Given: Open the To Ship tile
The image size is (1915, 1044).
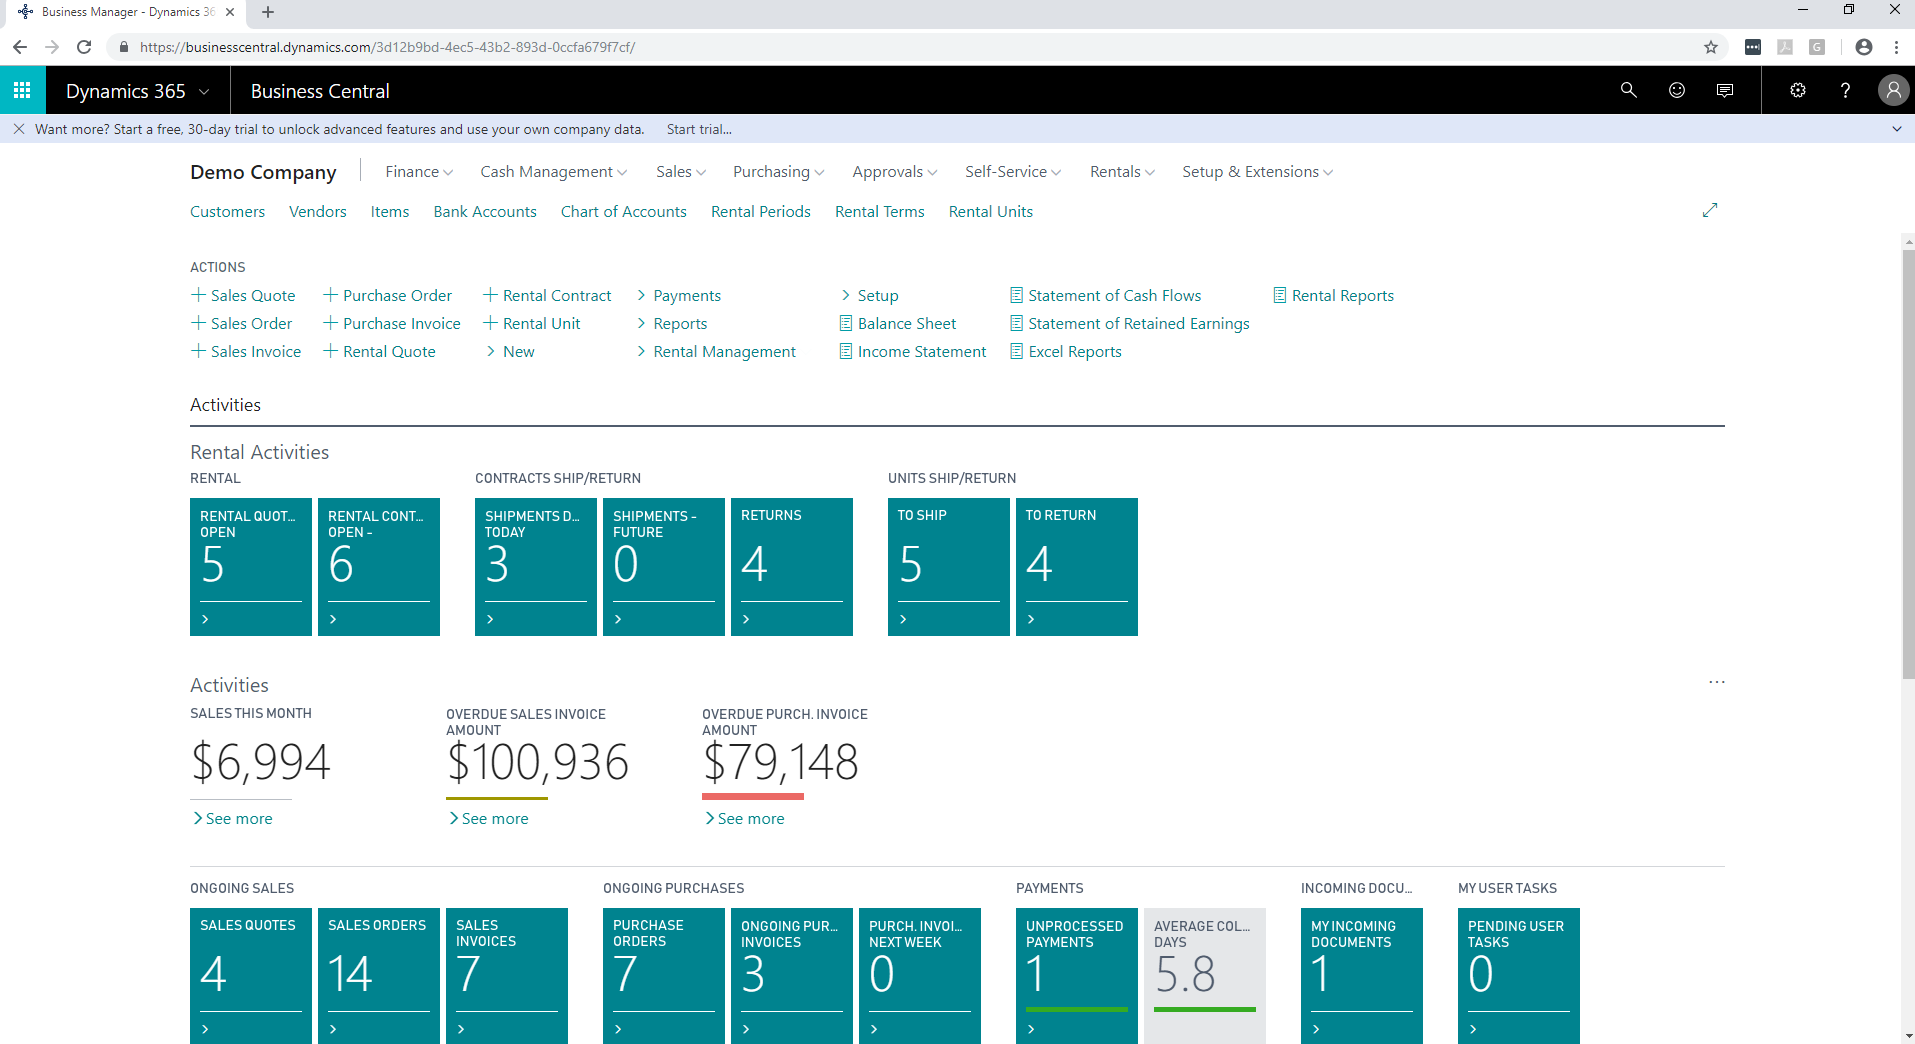Looking at the screenshot, I should coord(949,567).
